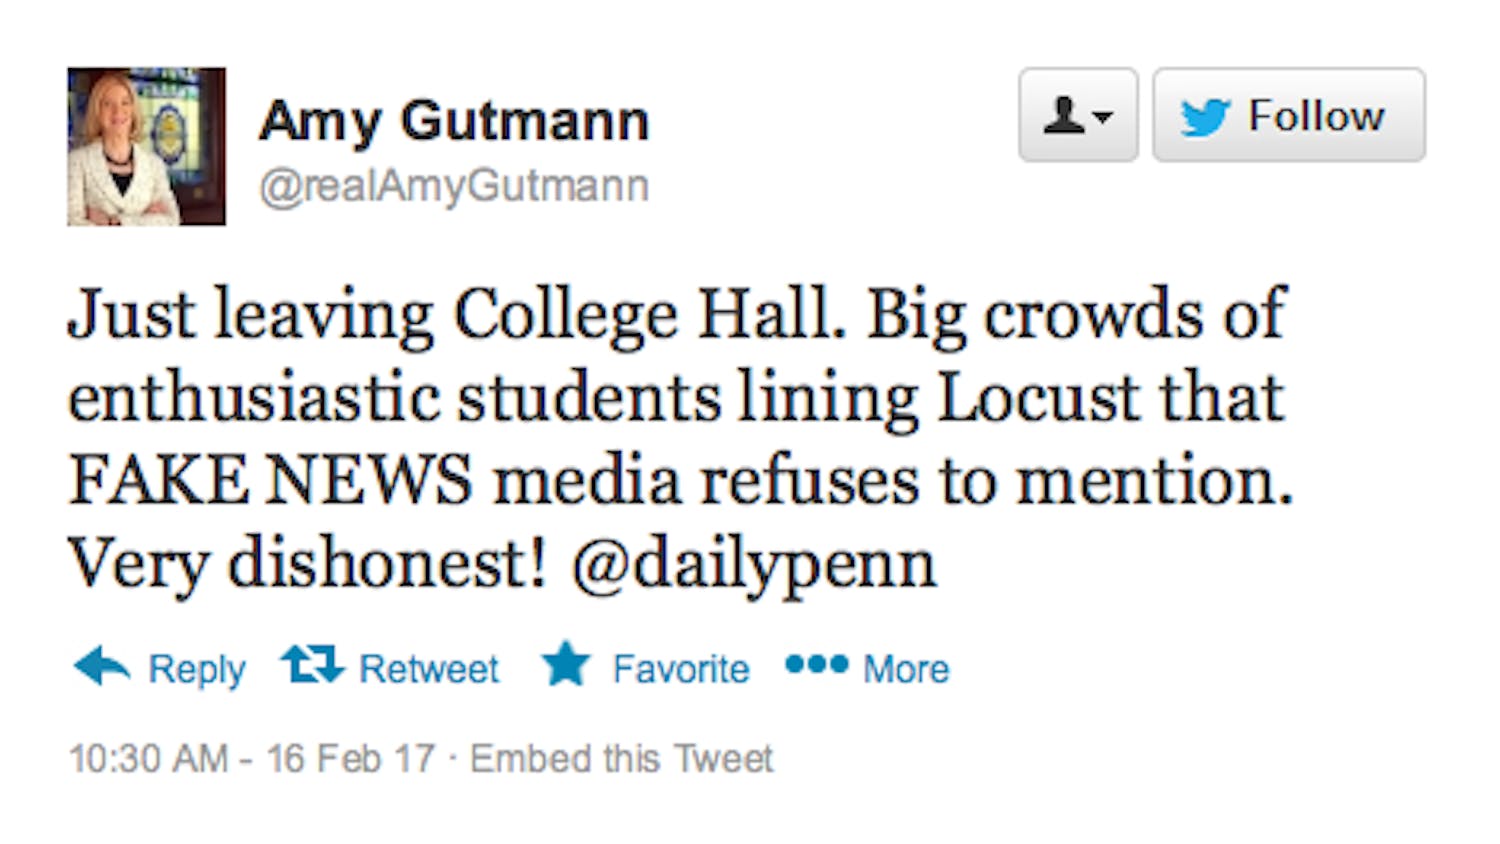The height and width of the screenshot is (844, 1500).
Task: Select the Retweet text link
Action: coord(429,669)
